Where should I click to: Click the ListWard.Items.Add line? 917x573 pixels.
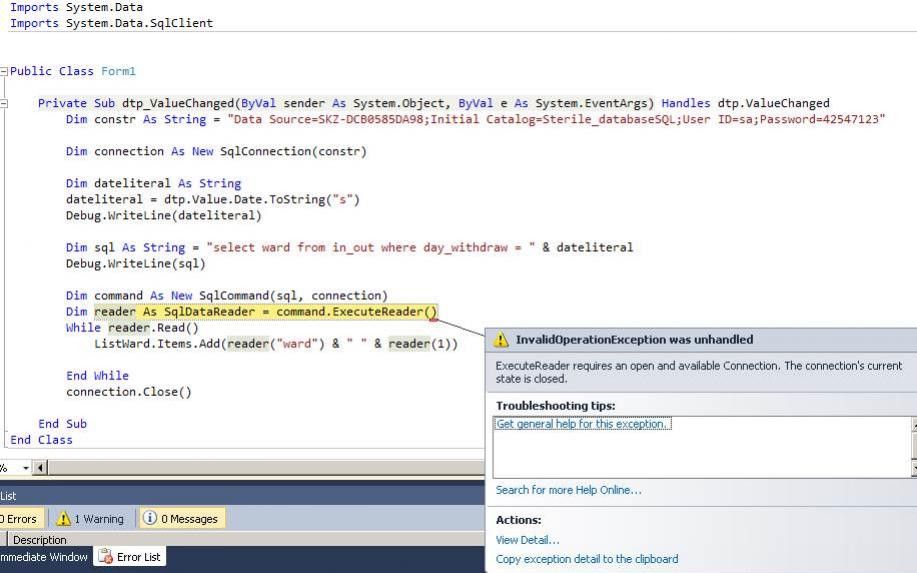[x=276, y=344]
